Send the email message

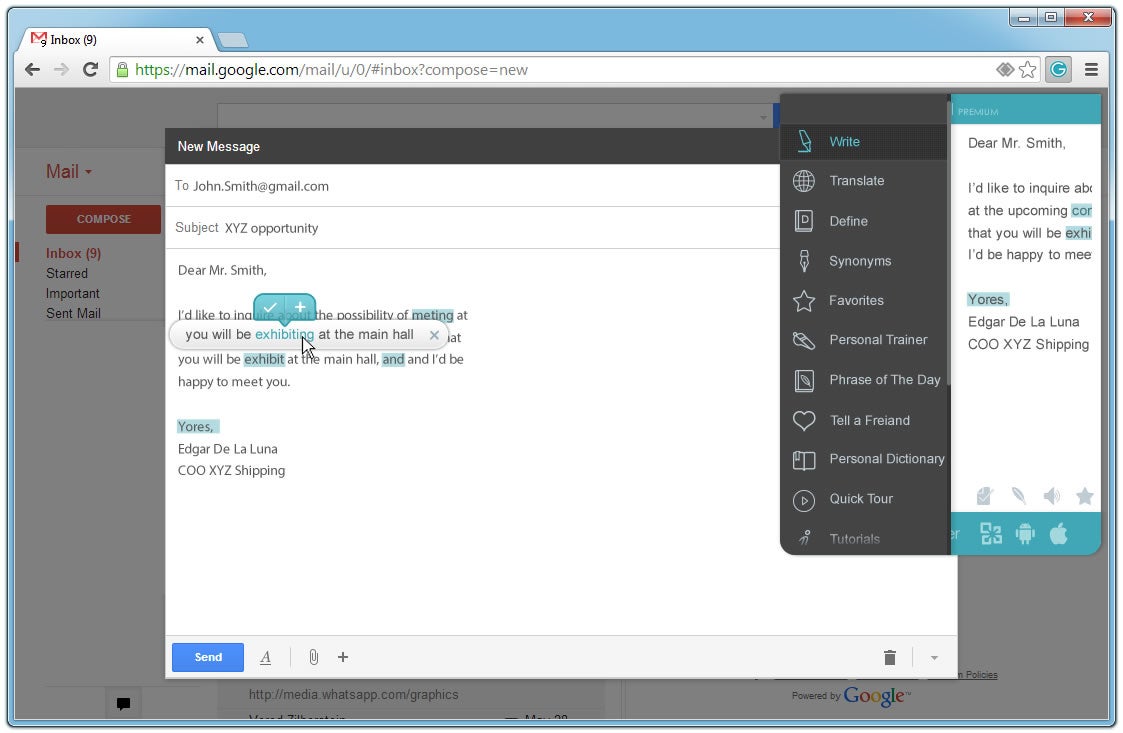click(208, 657)
